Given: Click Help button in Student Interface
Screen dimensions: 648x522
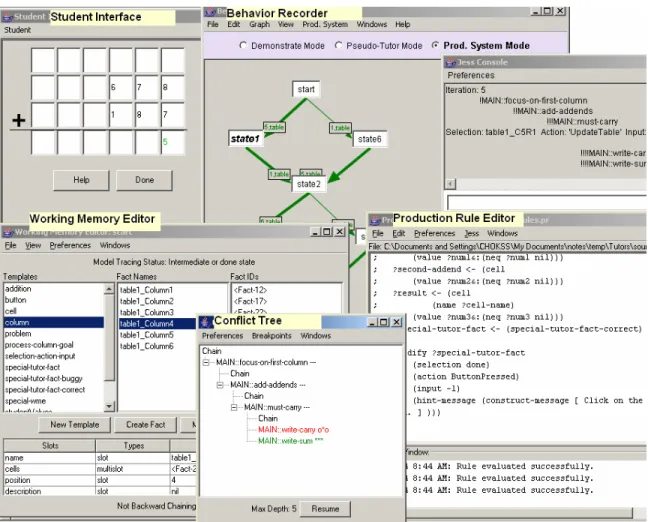Looking at the screenshot, I should pos(81,180).
